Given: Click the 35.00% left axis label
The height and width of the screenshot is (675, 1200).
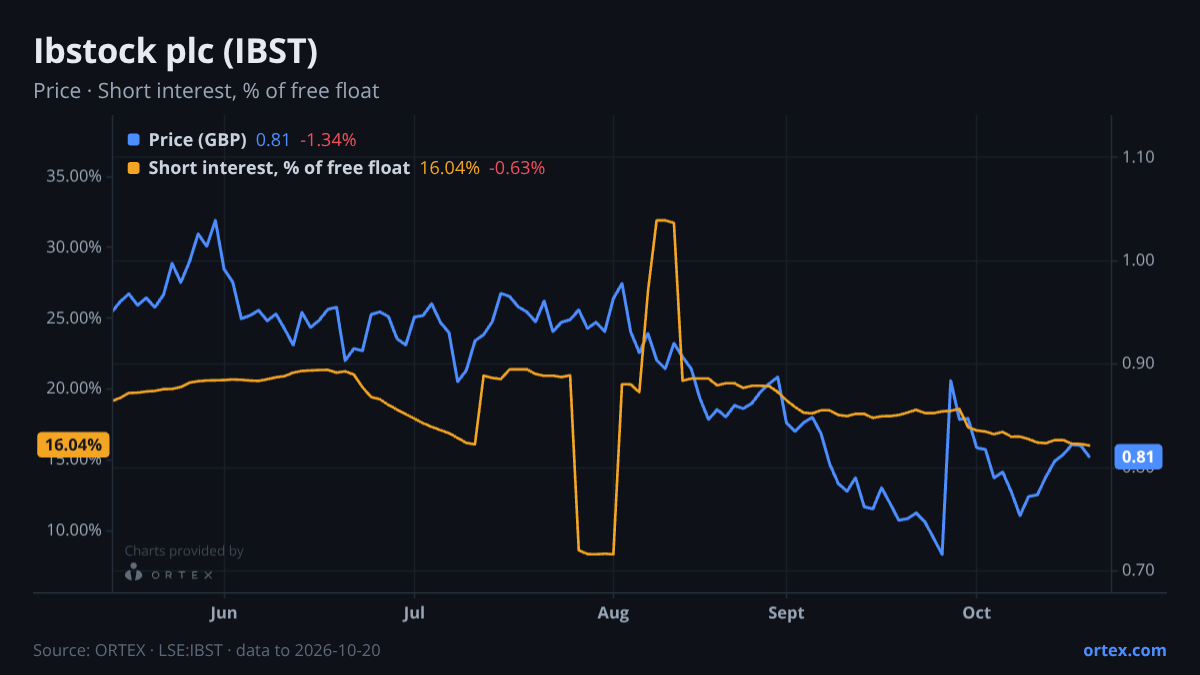Looking at the screenshot, I should coord(74,176).
